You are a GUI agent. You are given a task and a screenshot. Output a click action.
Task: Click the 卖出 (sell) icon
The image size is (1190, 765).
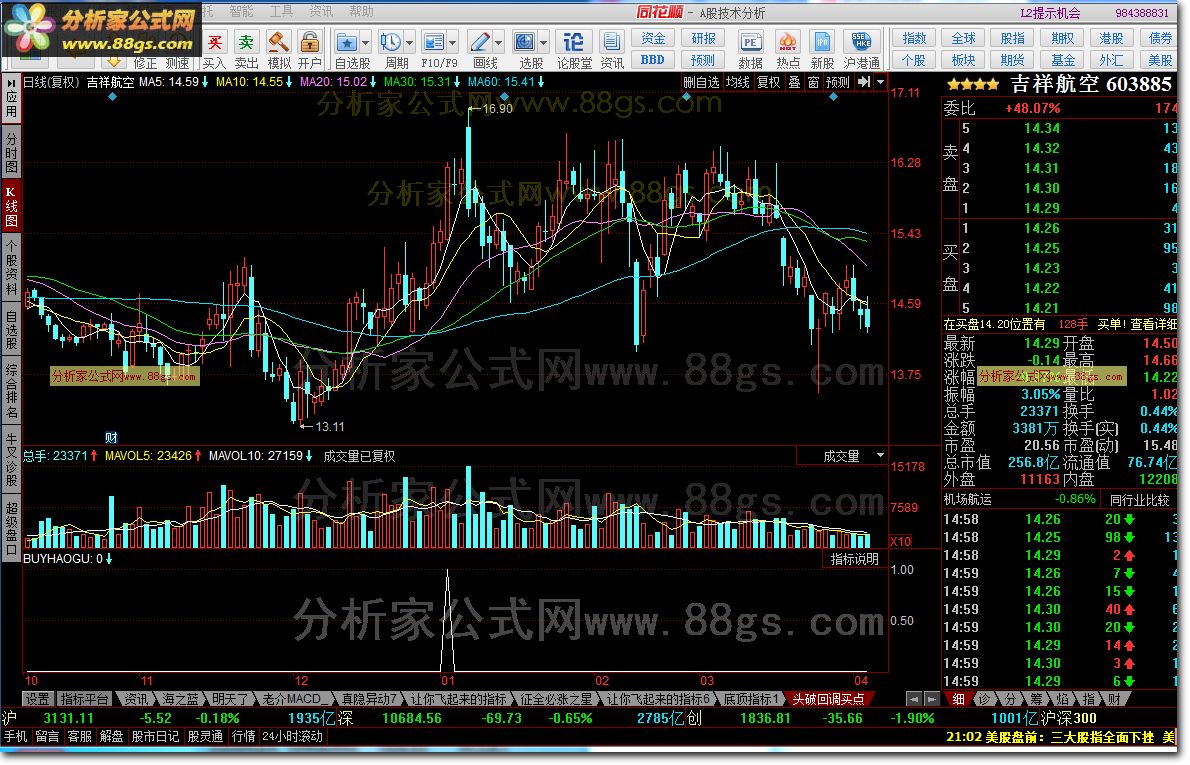pyautogui.click(x=246, y=42)
